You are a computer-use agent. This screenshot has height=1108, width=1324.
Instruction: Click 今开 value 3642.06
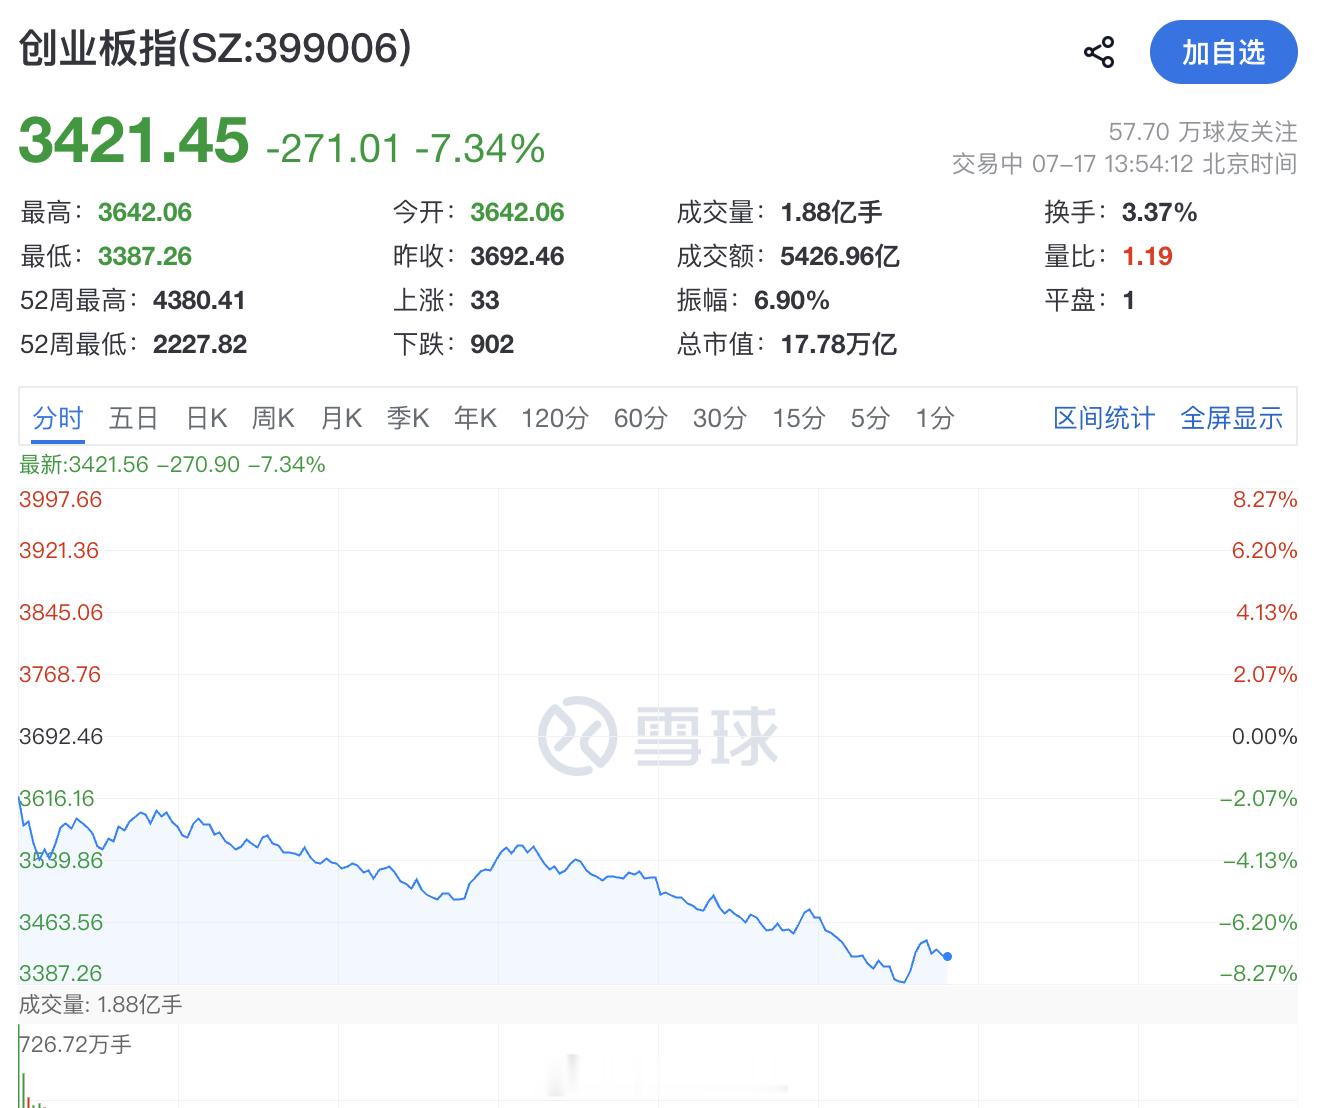coord(517,212)
